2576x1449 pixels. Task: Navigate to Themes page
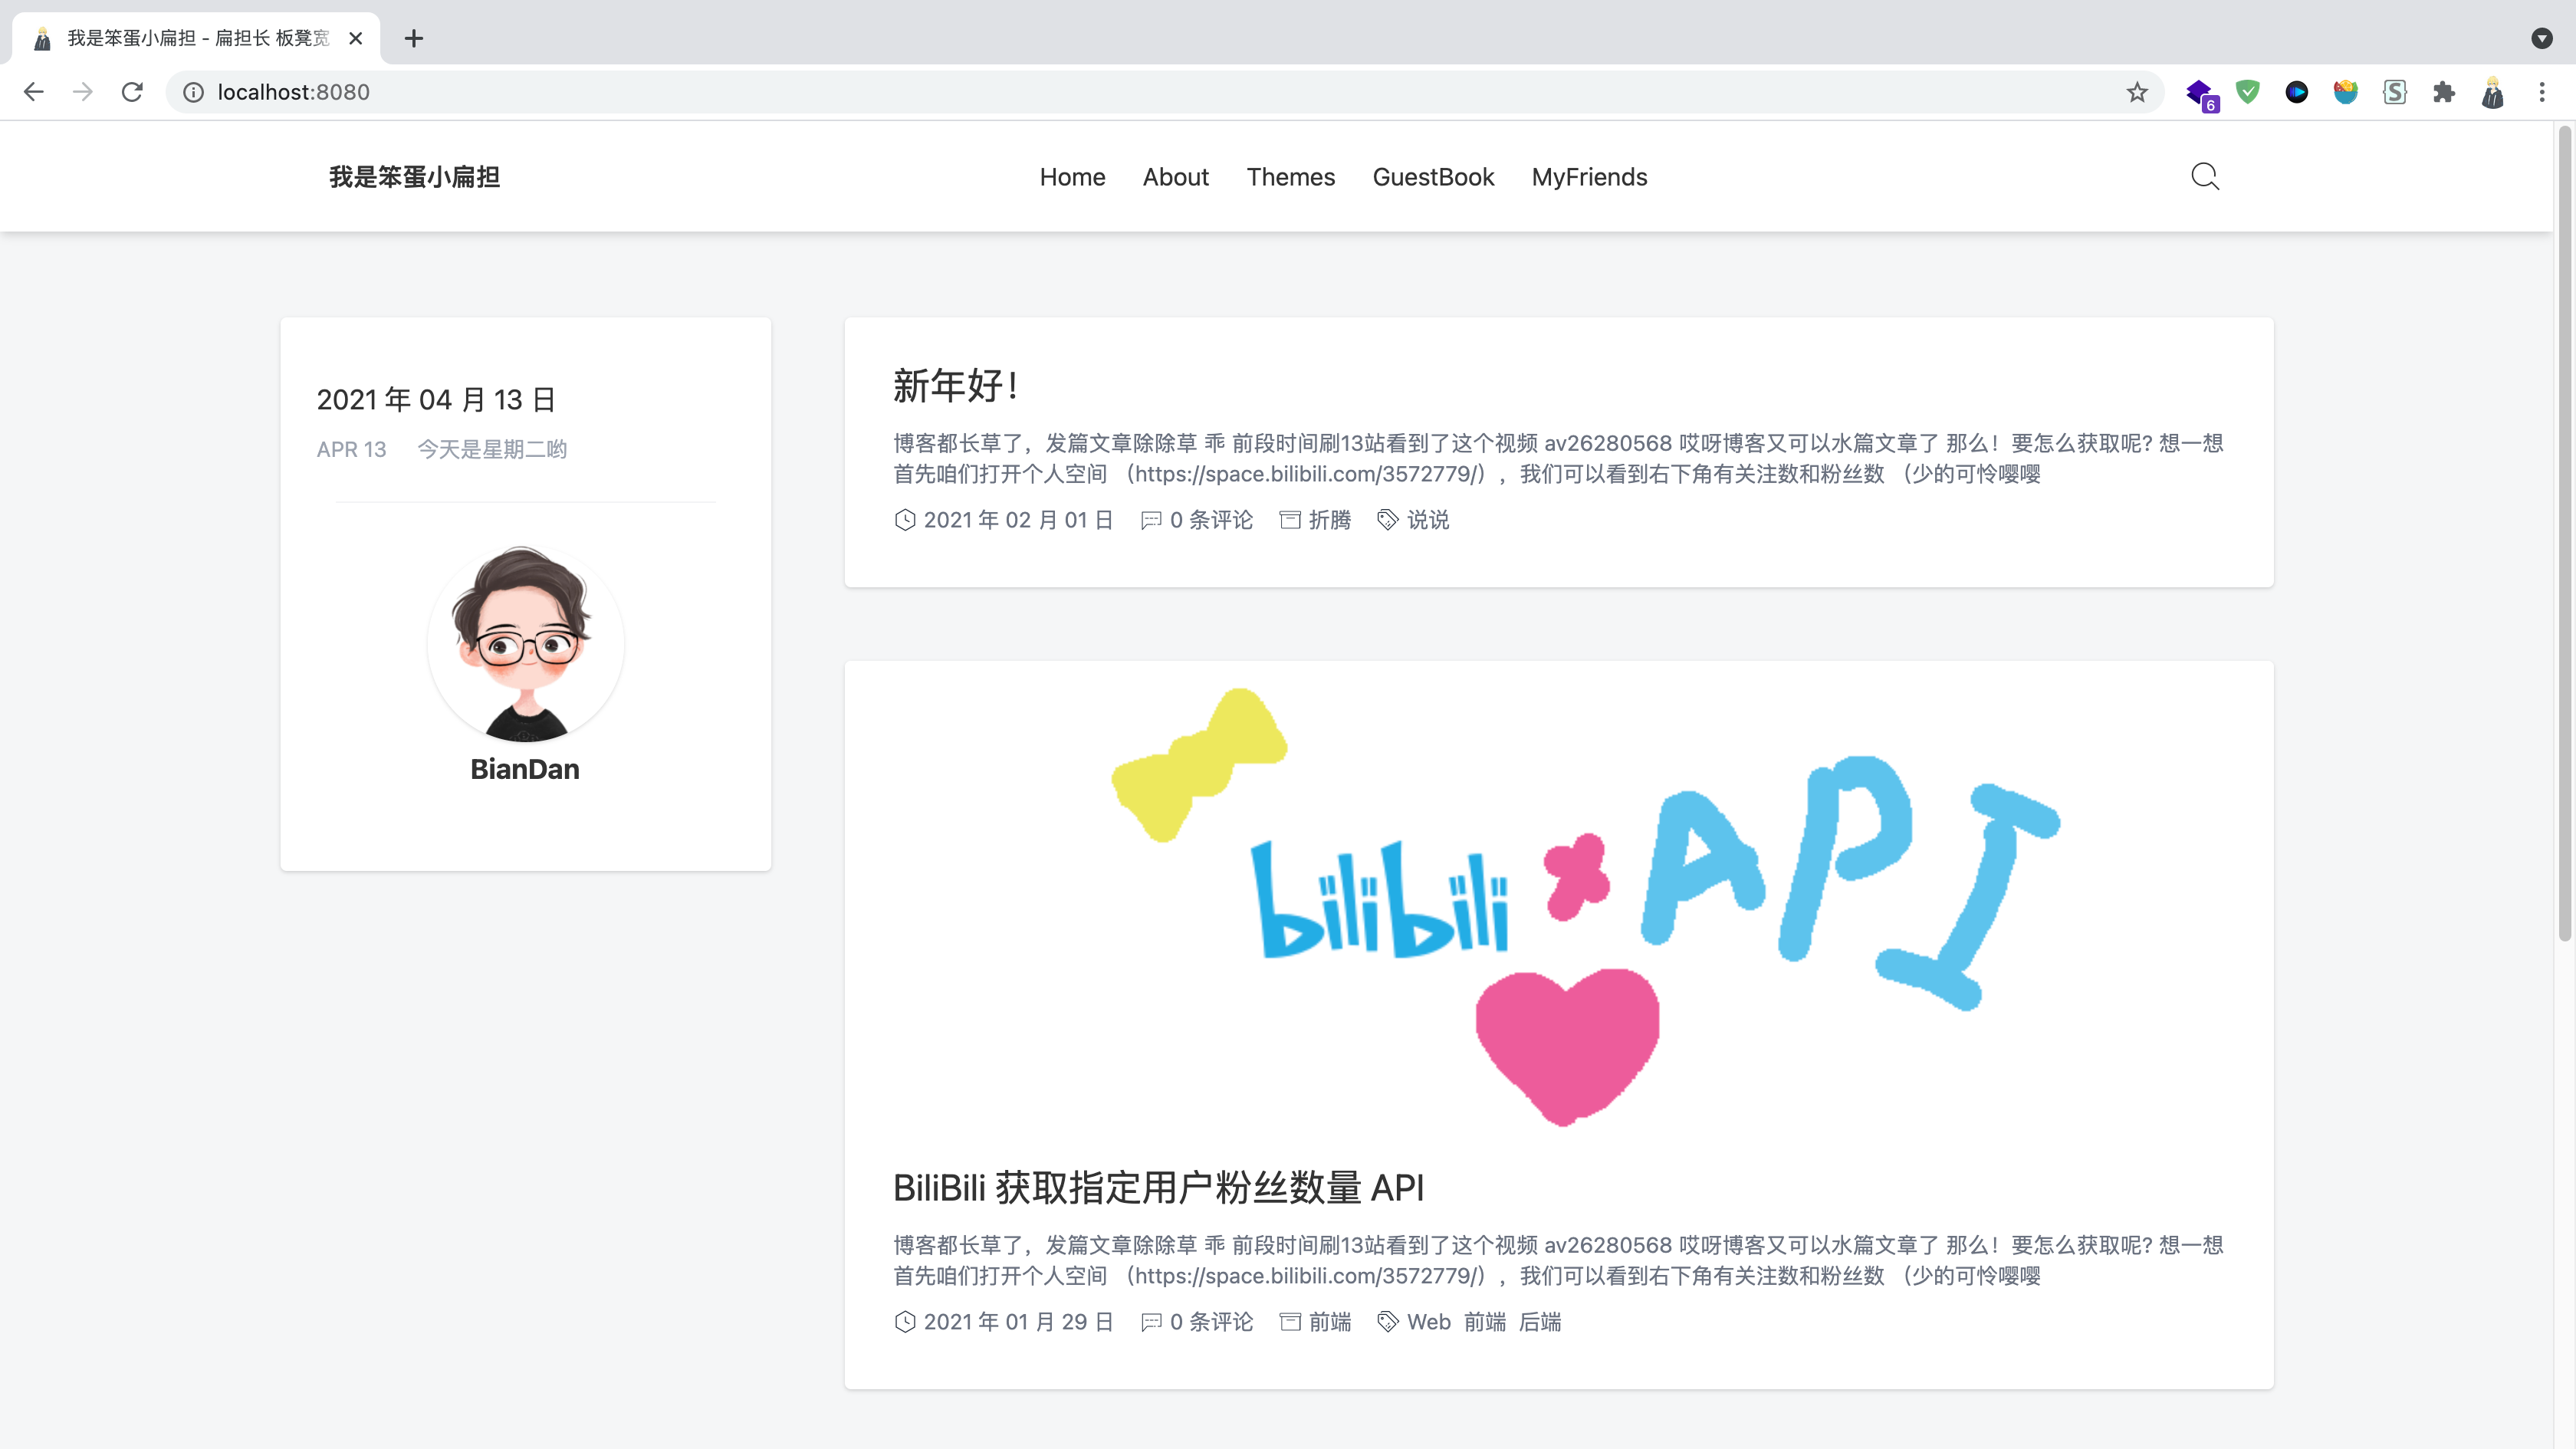pyautogui.click(x=1290, y=177)
